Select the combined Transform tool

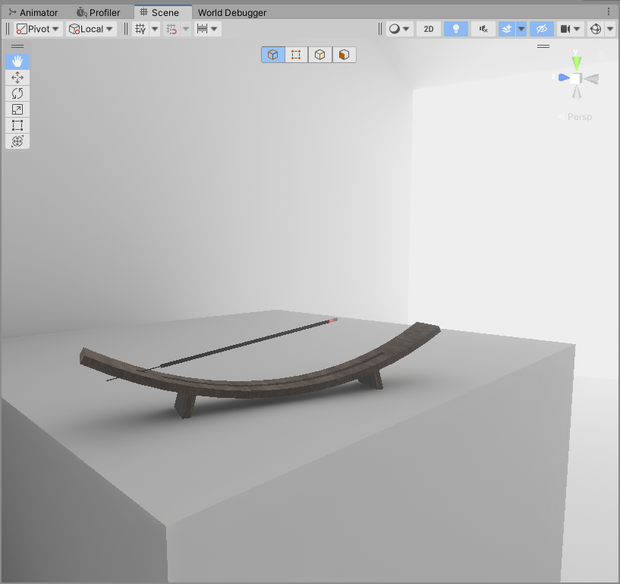click(x=17, y=141)
